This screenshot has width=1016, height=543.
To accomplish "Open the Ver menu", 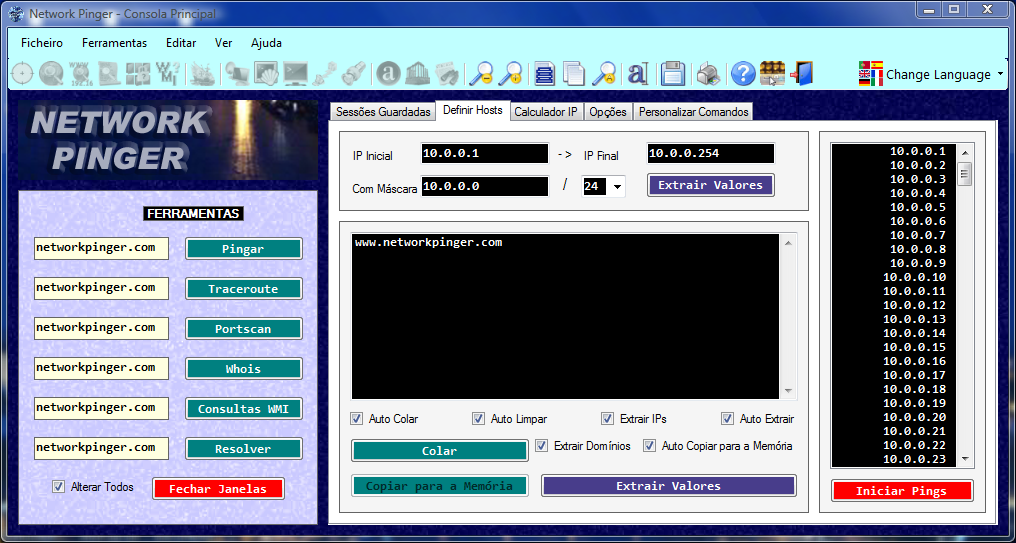I will tap(224, 43).
